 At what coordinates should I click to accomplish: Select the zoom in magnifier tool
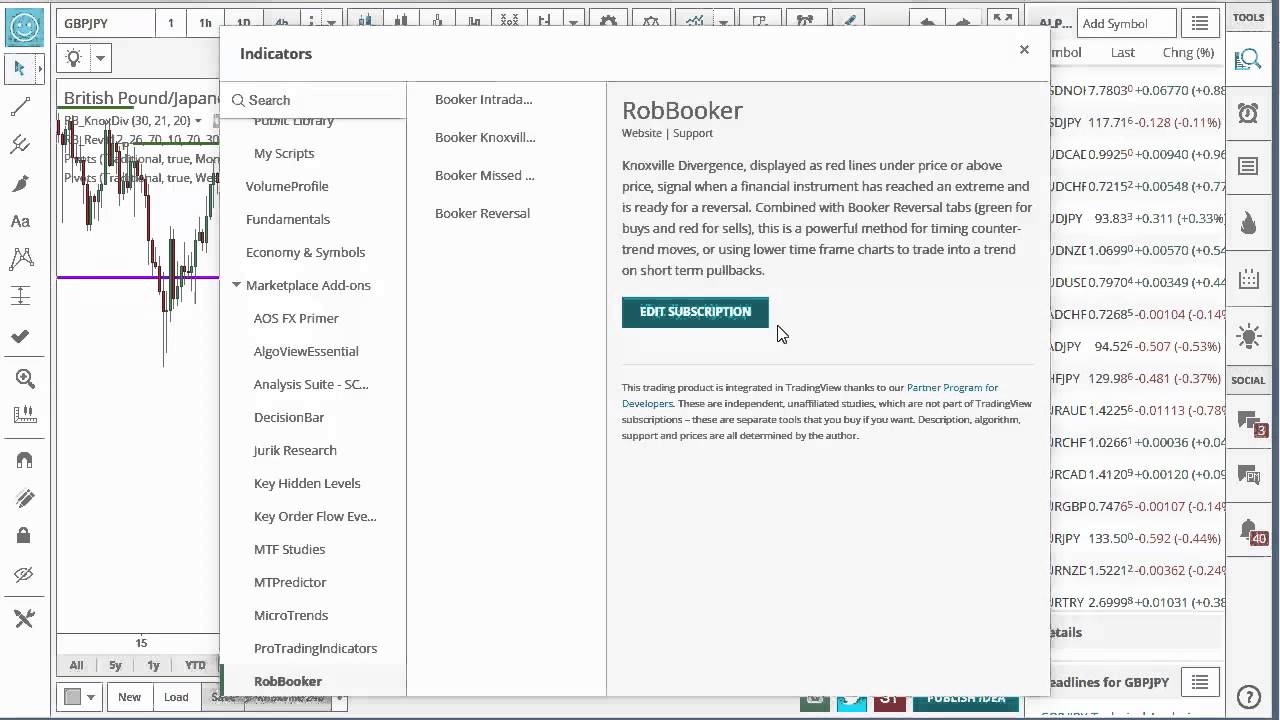pyautogui.click(x=24, y=378)
